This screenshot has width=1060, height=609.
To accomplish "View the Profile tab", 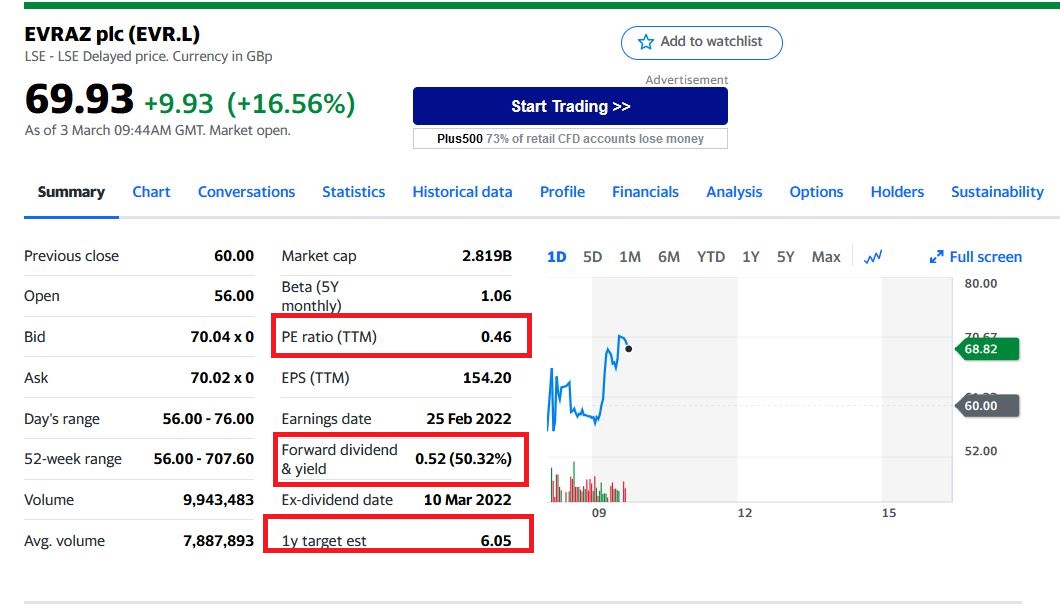I will coord(562,192).
